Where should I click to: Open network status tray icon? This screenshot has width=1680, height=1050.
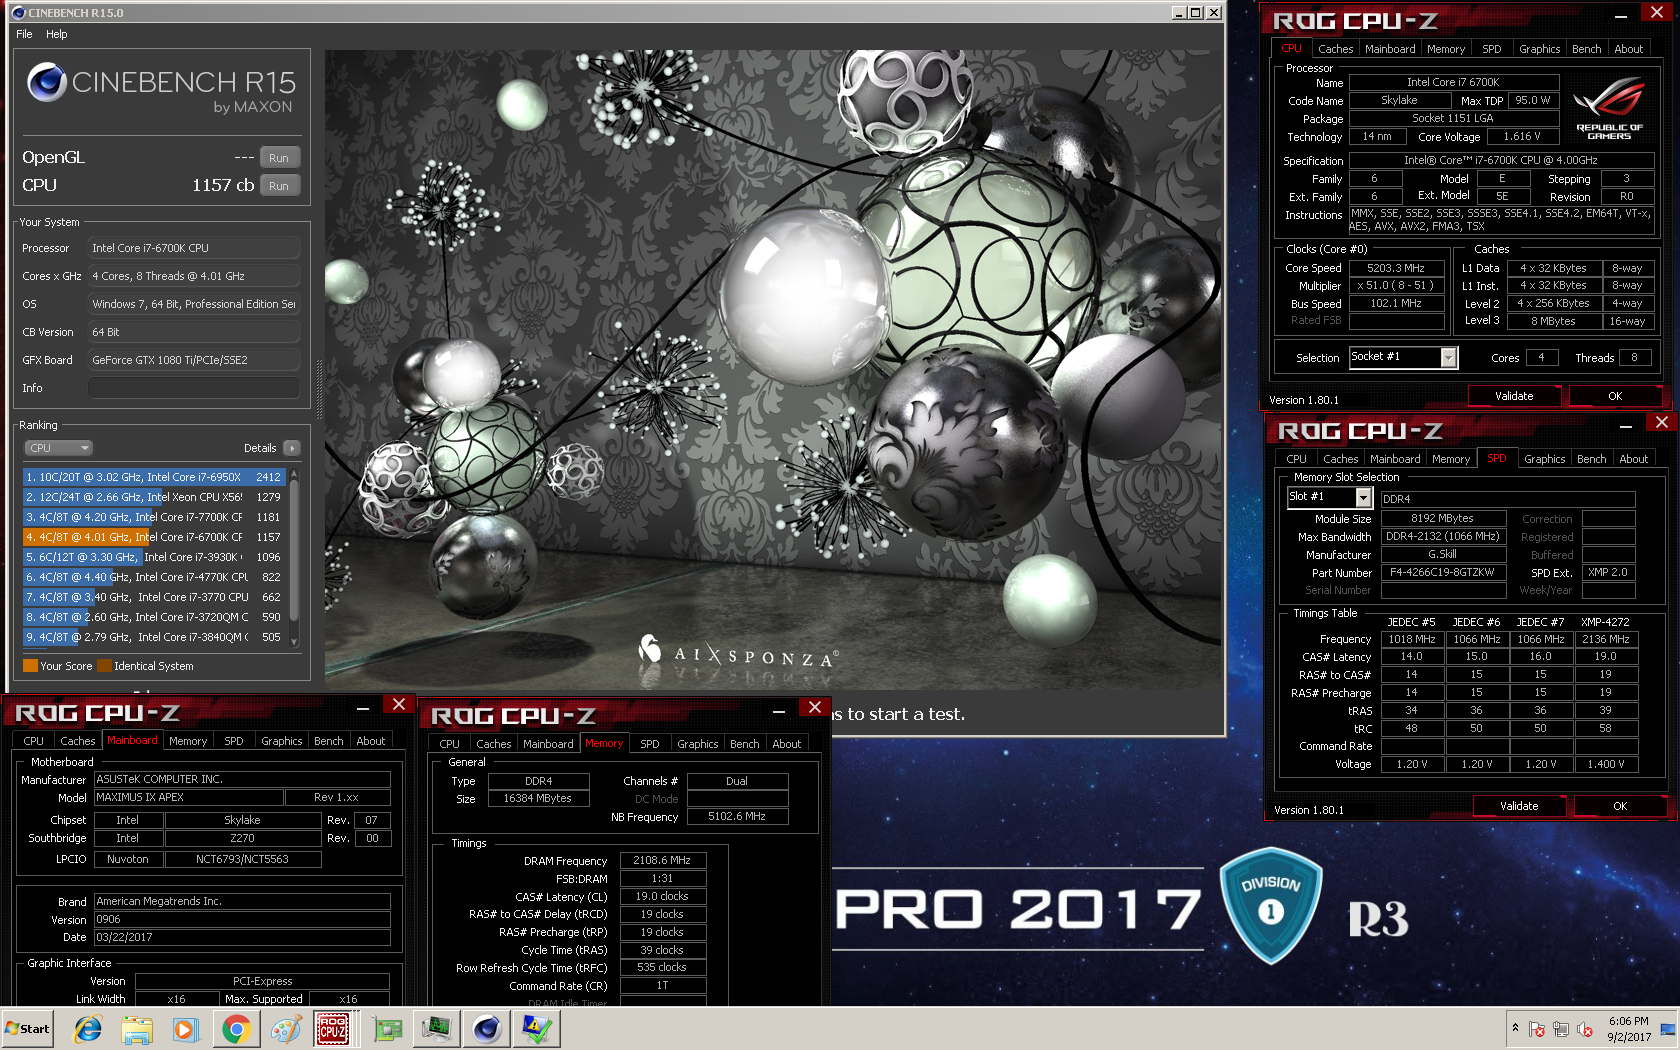(1561, 1029)
